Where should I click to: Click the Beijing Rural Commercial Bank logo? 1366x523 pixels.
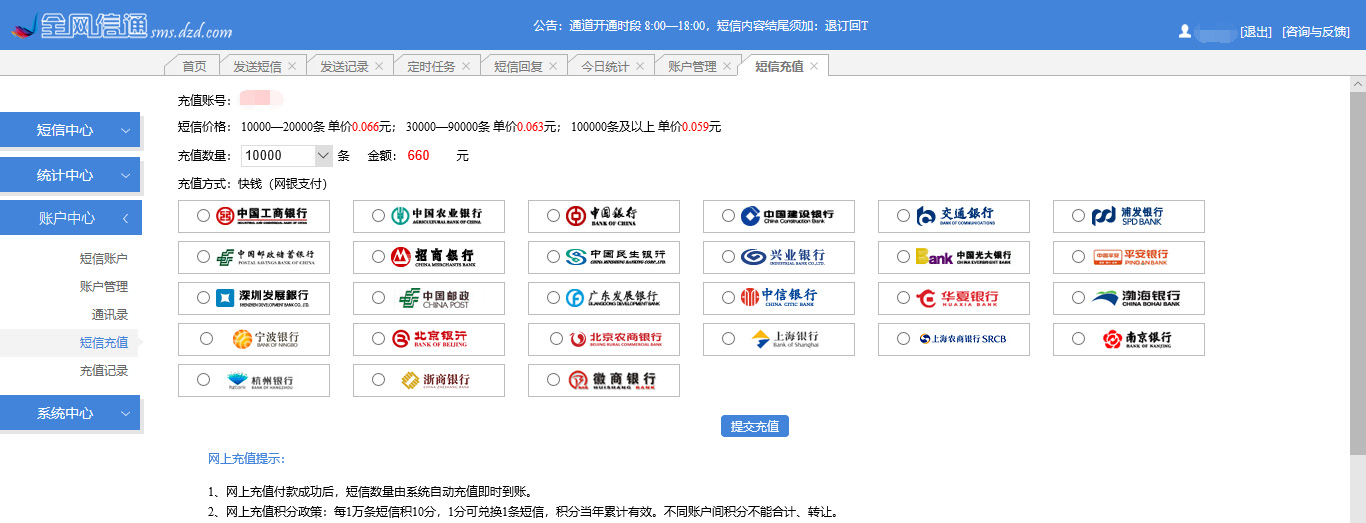point(616,339)
